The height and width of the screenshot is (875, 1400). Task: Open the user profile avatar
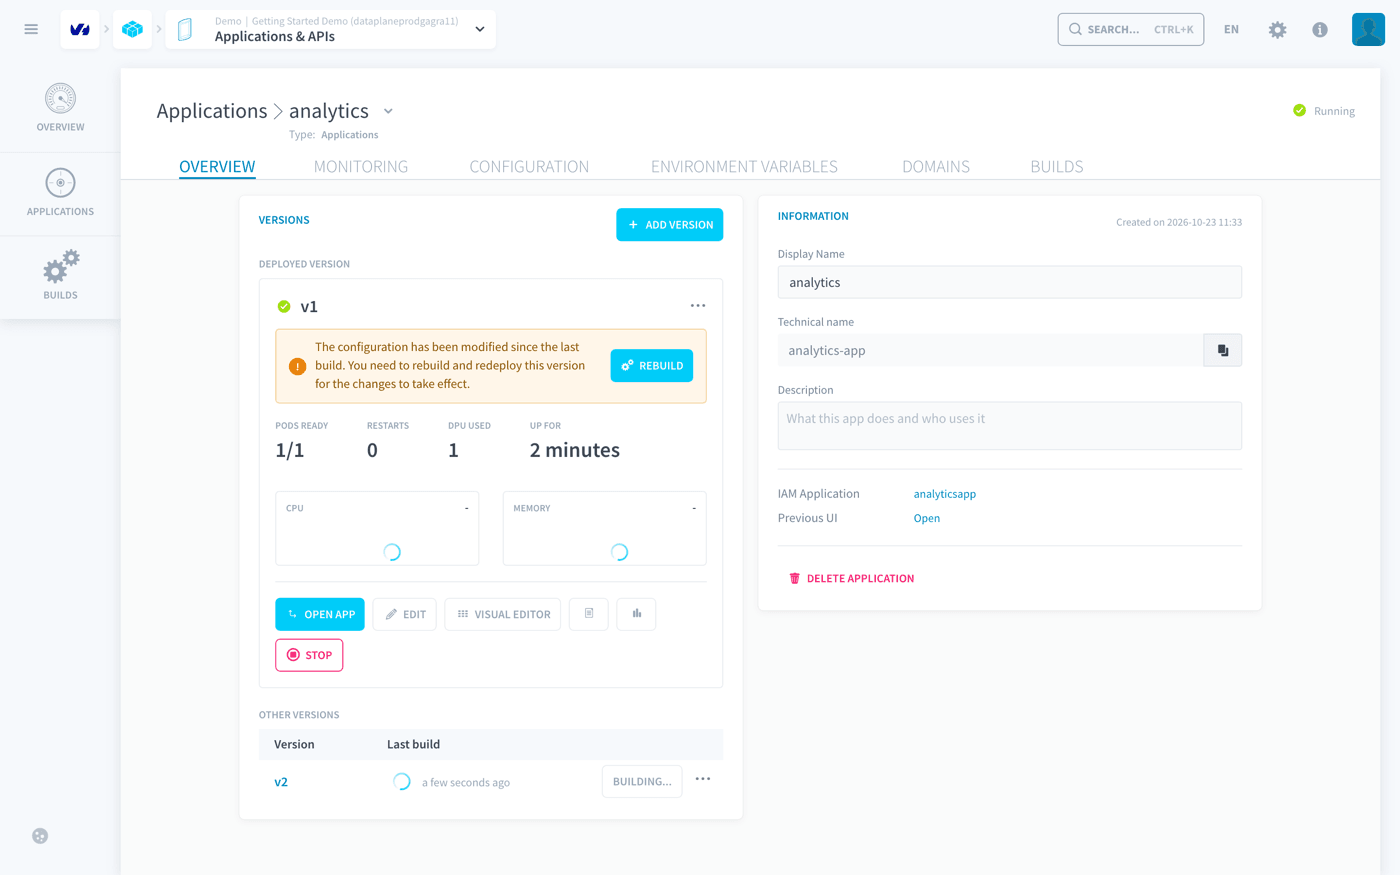pos(1368,30)
